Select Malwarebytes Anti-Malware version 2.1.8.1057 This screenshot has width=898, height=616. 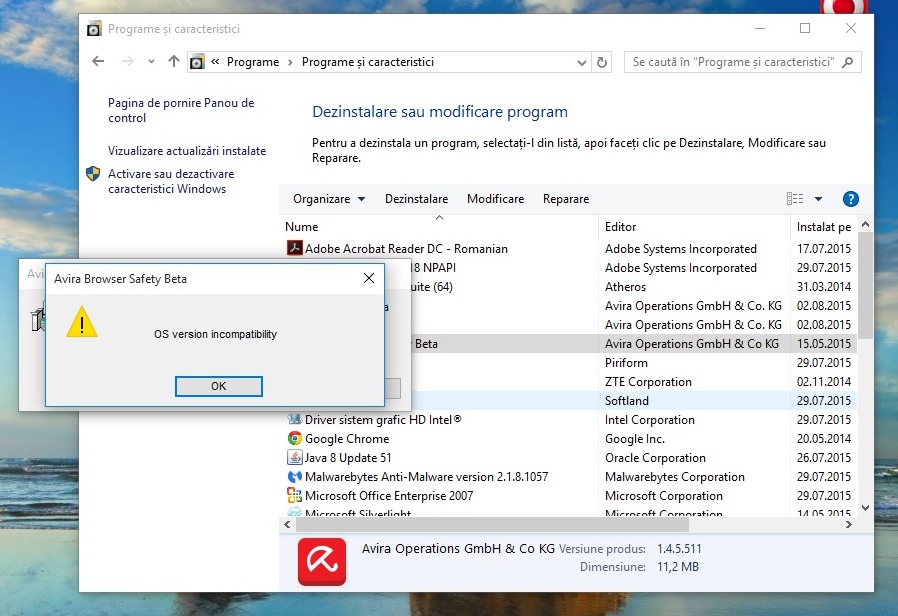(x=427, y=476)
